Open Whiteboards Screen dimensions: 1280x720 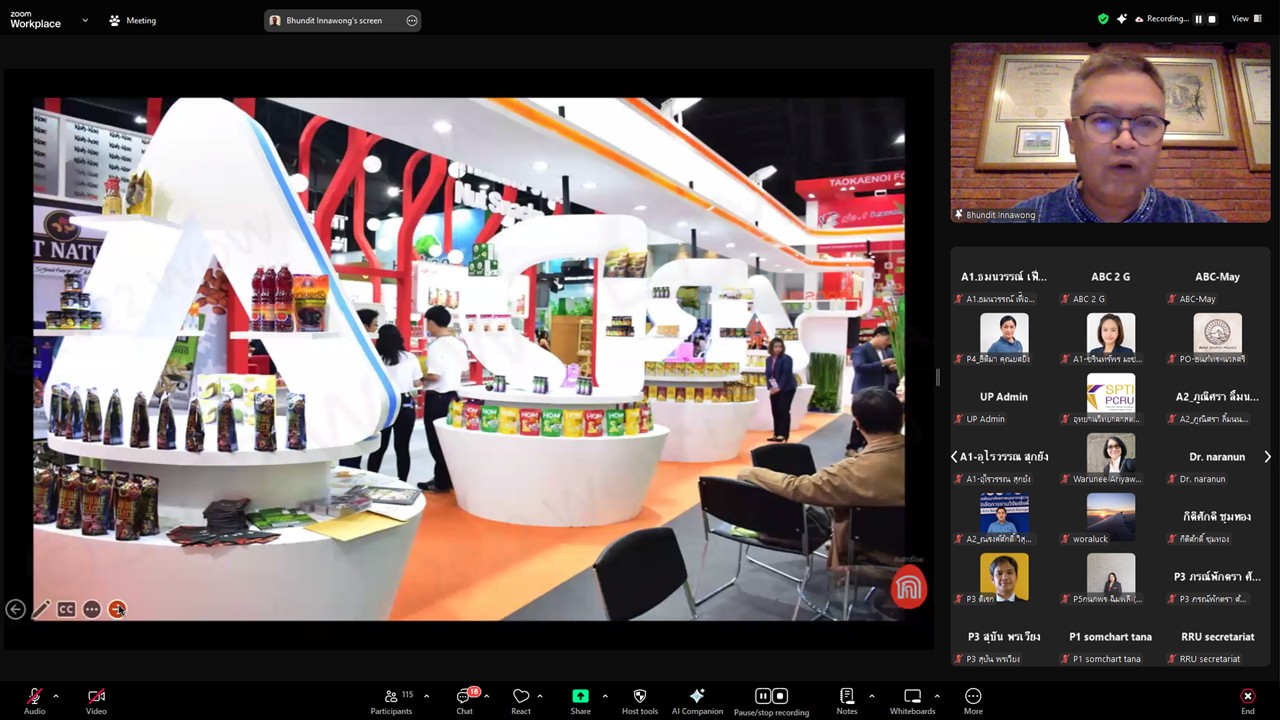[912, 701]
